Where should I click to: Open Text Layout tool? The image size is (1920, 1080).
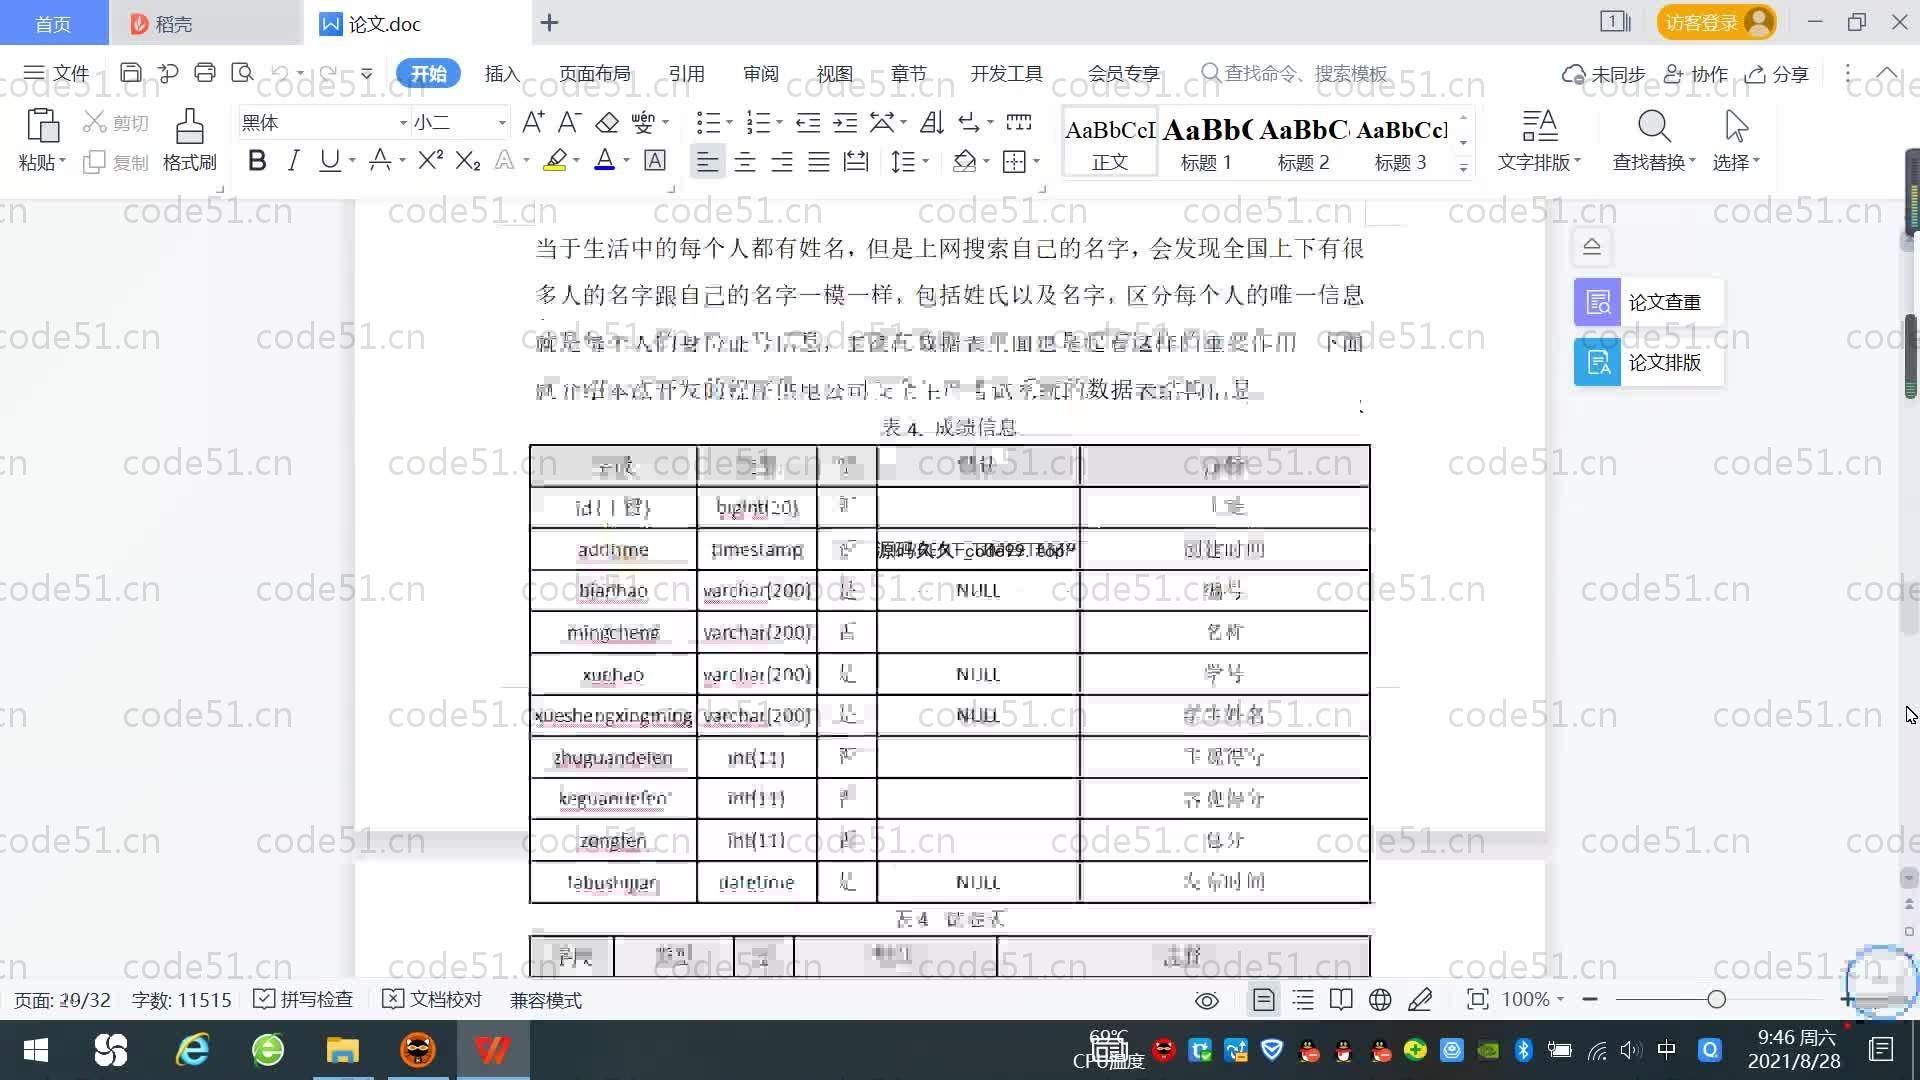pos(1539,127)
